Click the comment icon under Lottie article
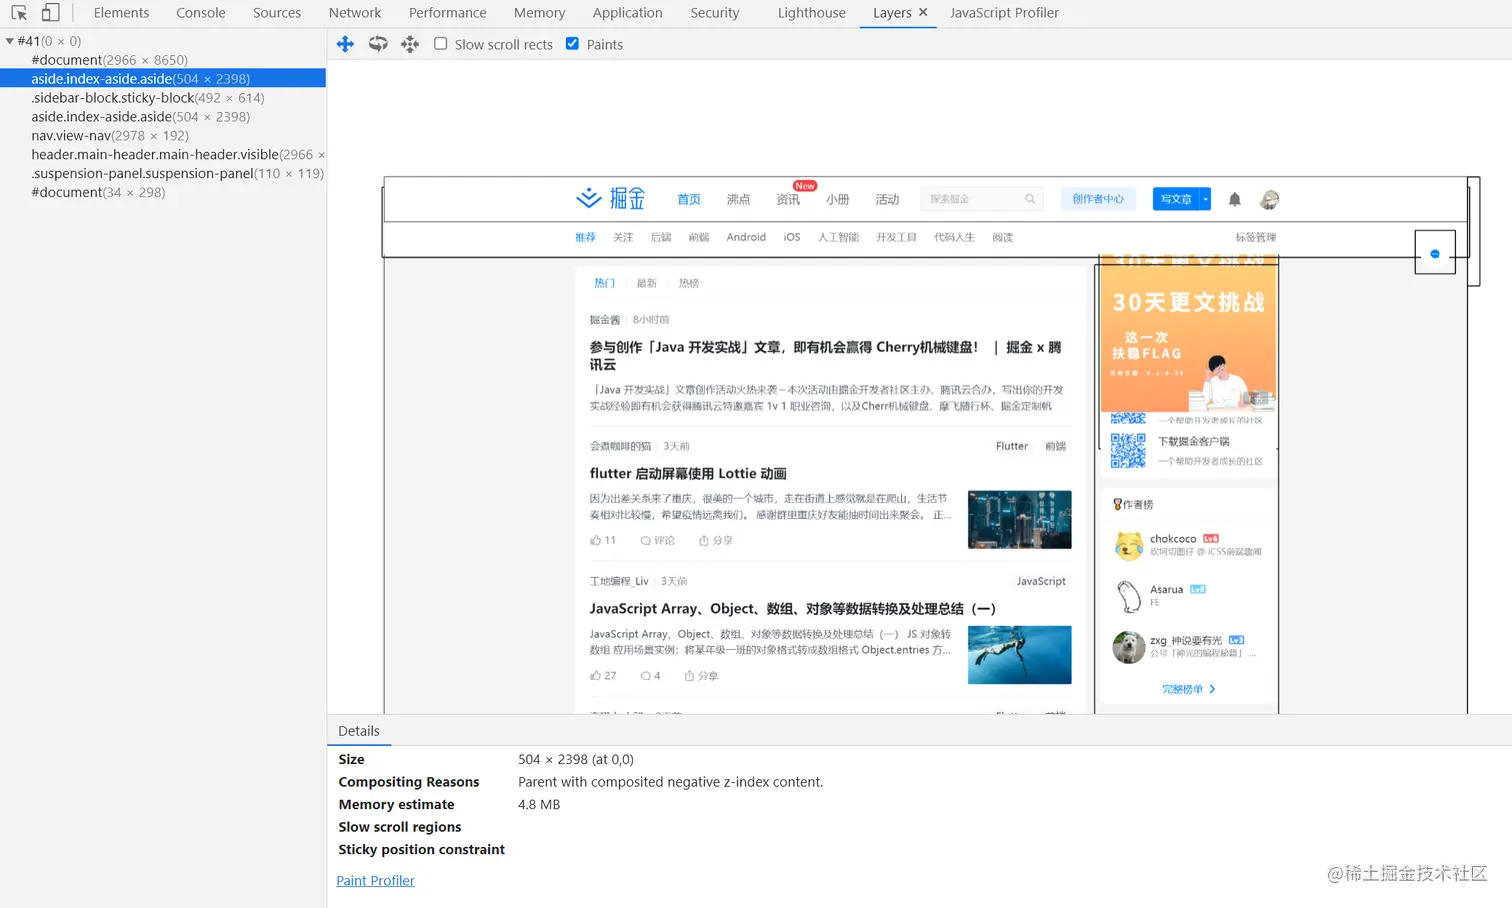The image size is (1512, 908). [x=646, y=540]
